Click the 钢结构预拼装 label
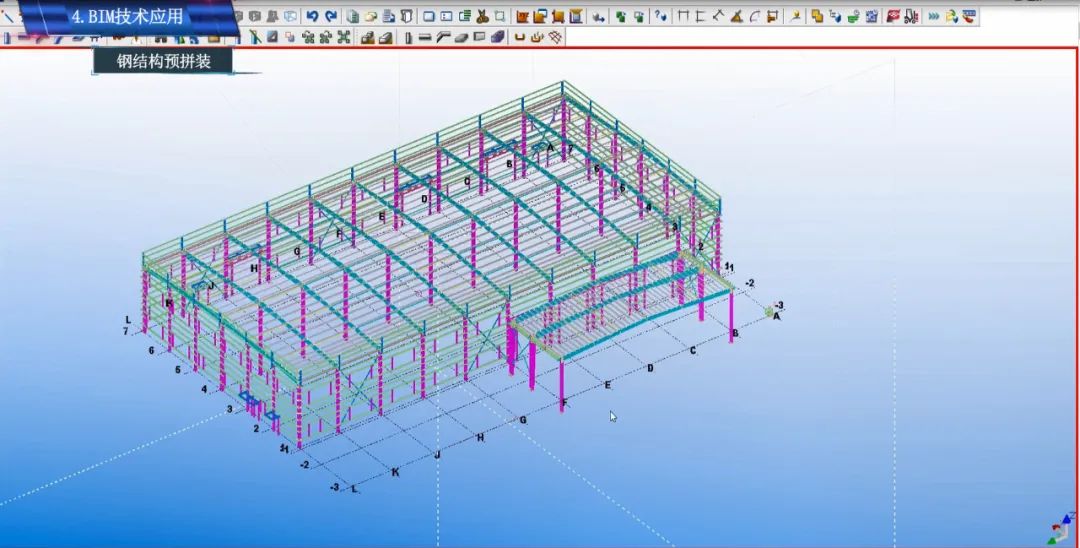This screenshot has width=1080, height=548. pos(161,61)
